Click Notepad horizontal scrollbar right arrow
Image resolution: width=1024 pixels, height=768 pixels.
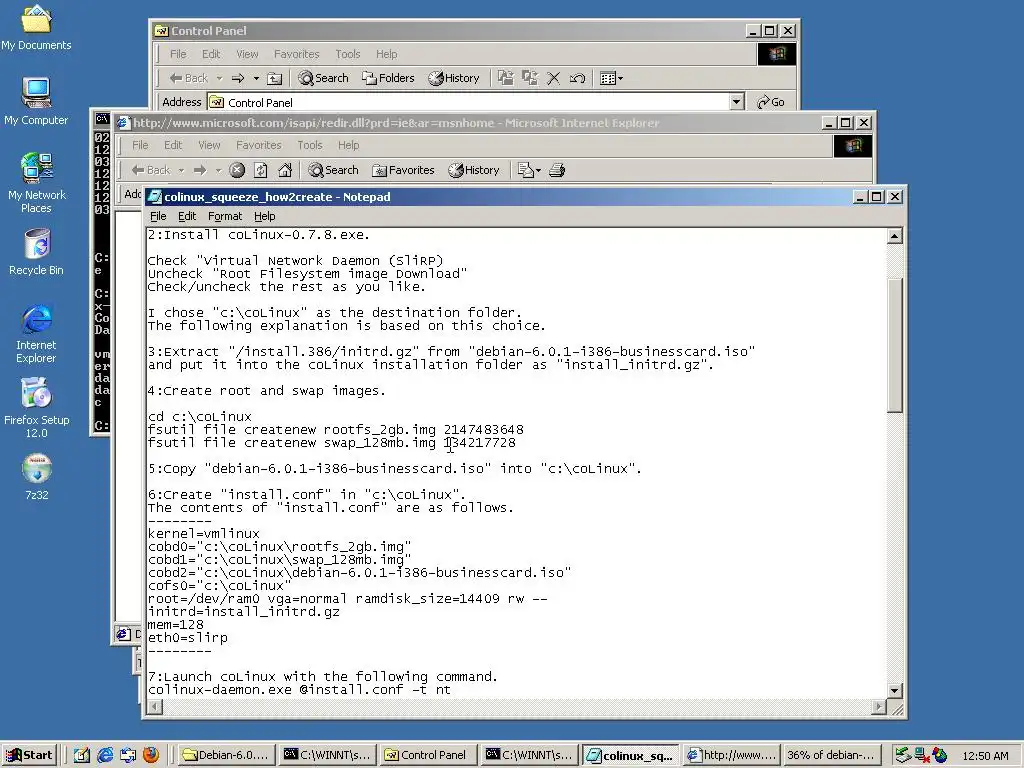click(x=879, y=706)
